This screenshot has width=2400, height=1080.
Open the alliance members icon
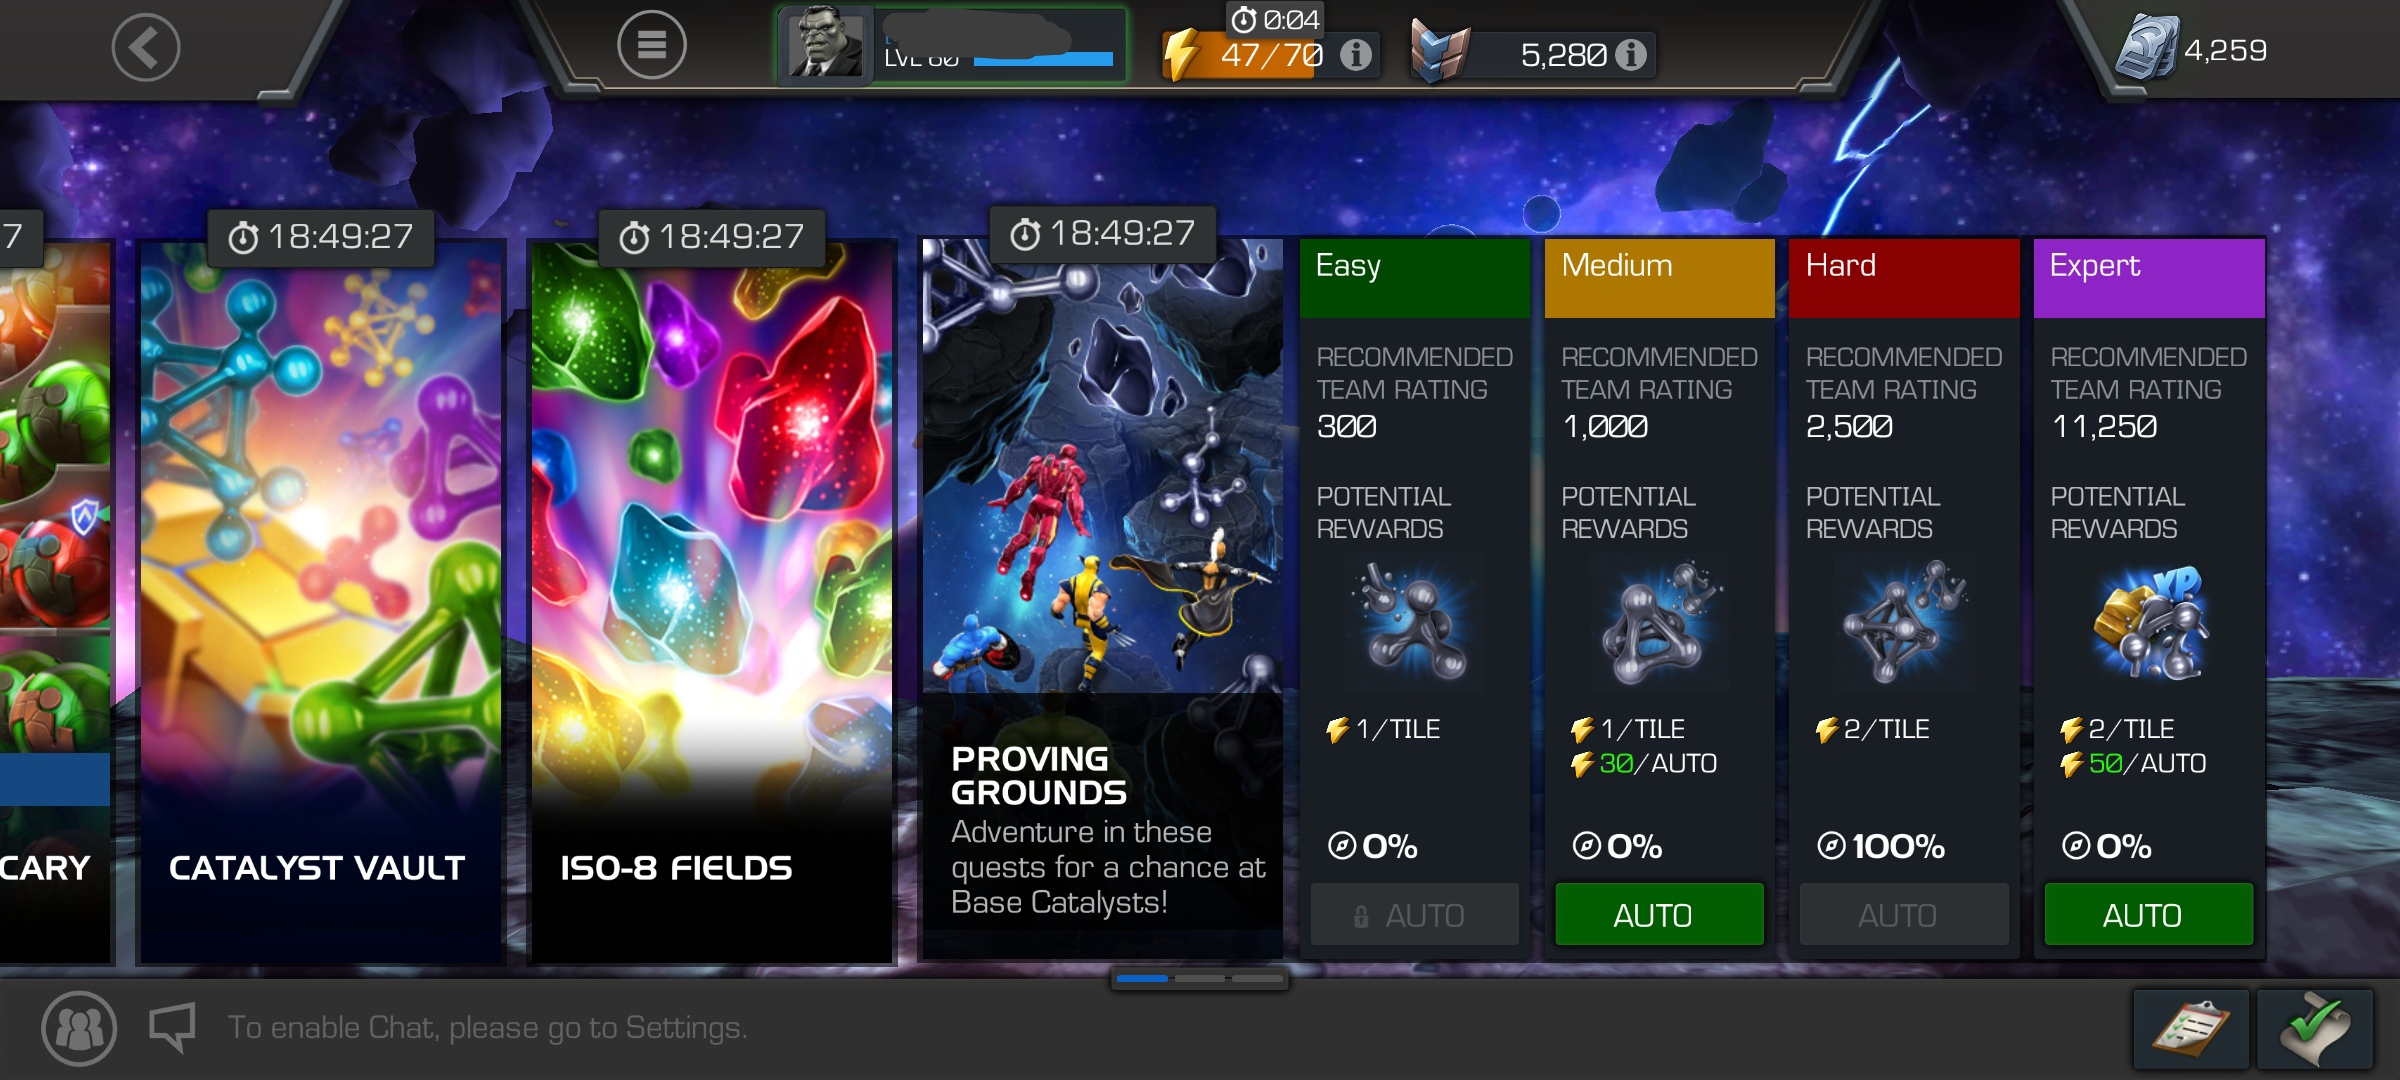click(x=79, y=1028)
